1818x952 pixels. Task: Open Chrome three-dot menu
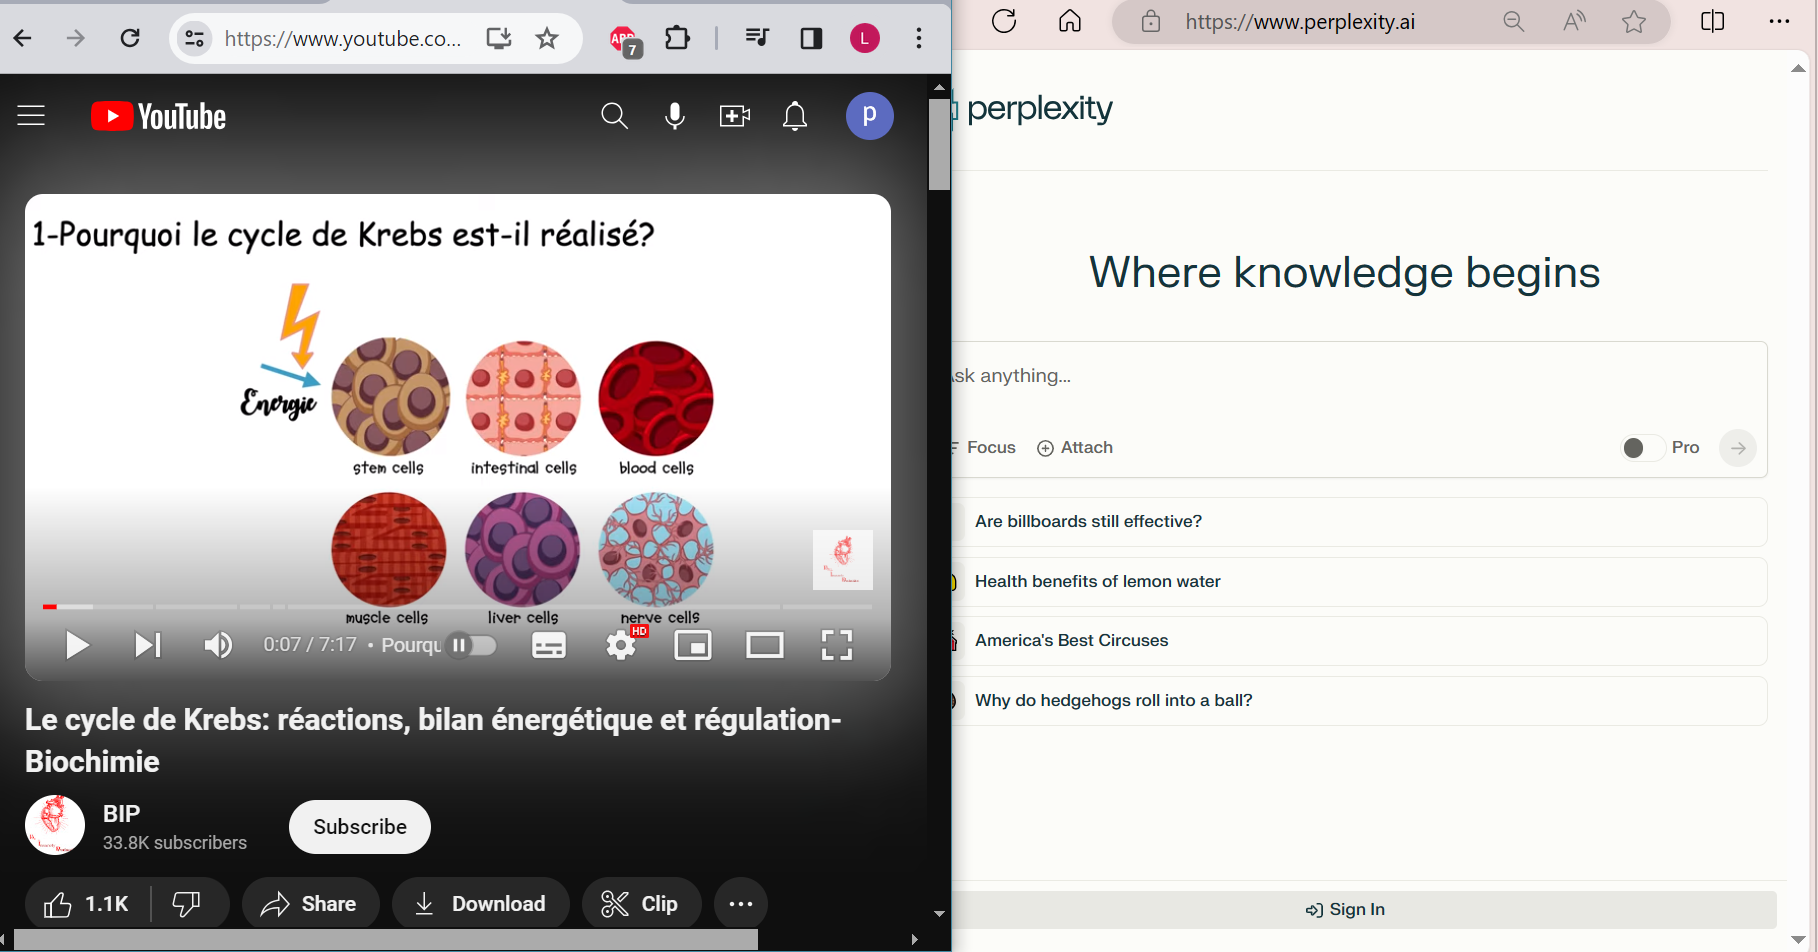pos(919,39)
